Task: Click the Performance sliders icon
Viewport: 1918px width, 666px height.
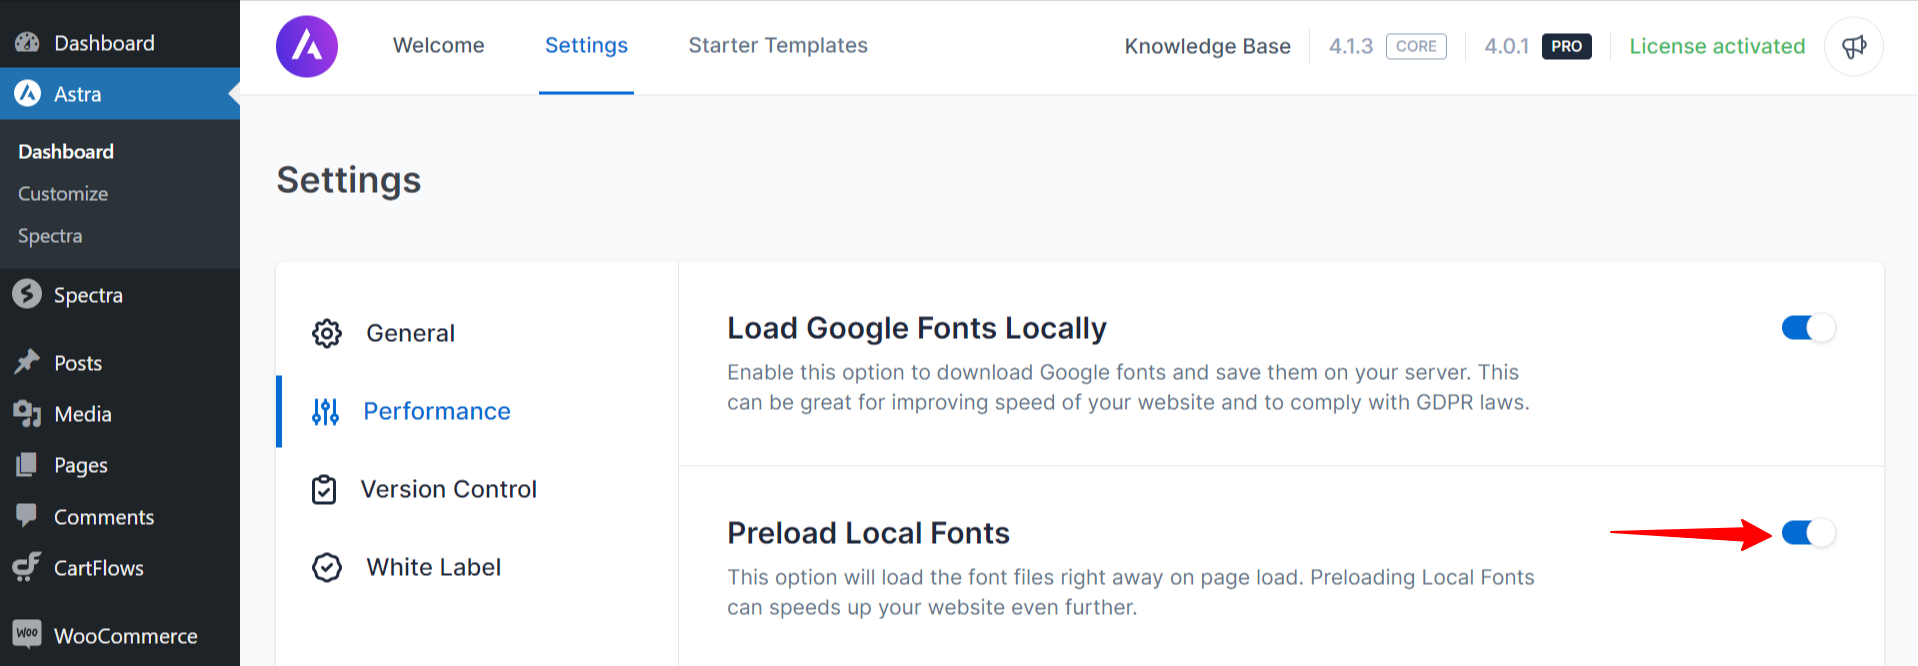Action: pos(325,411)
